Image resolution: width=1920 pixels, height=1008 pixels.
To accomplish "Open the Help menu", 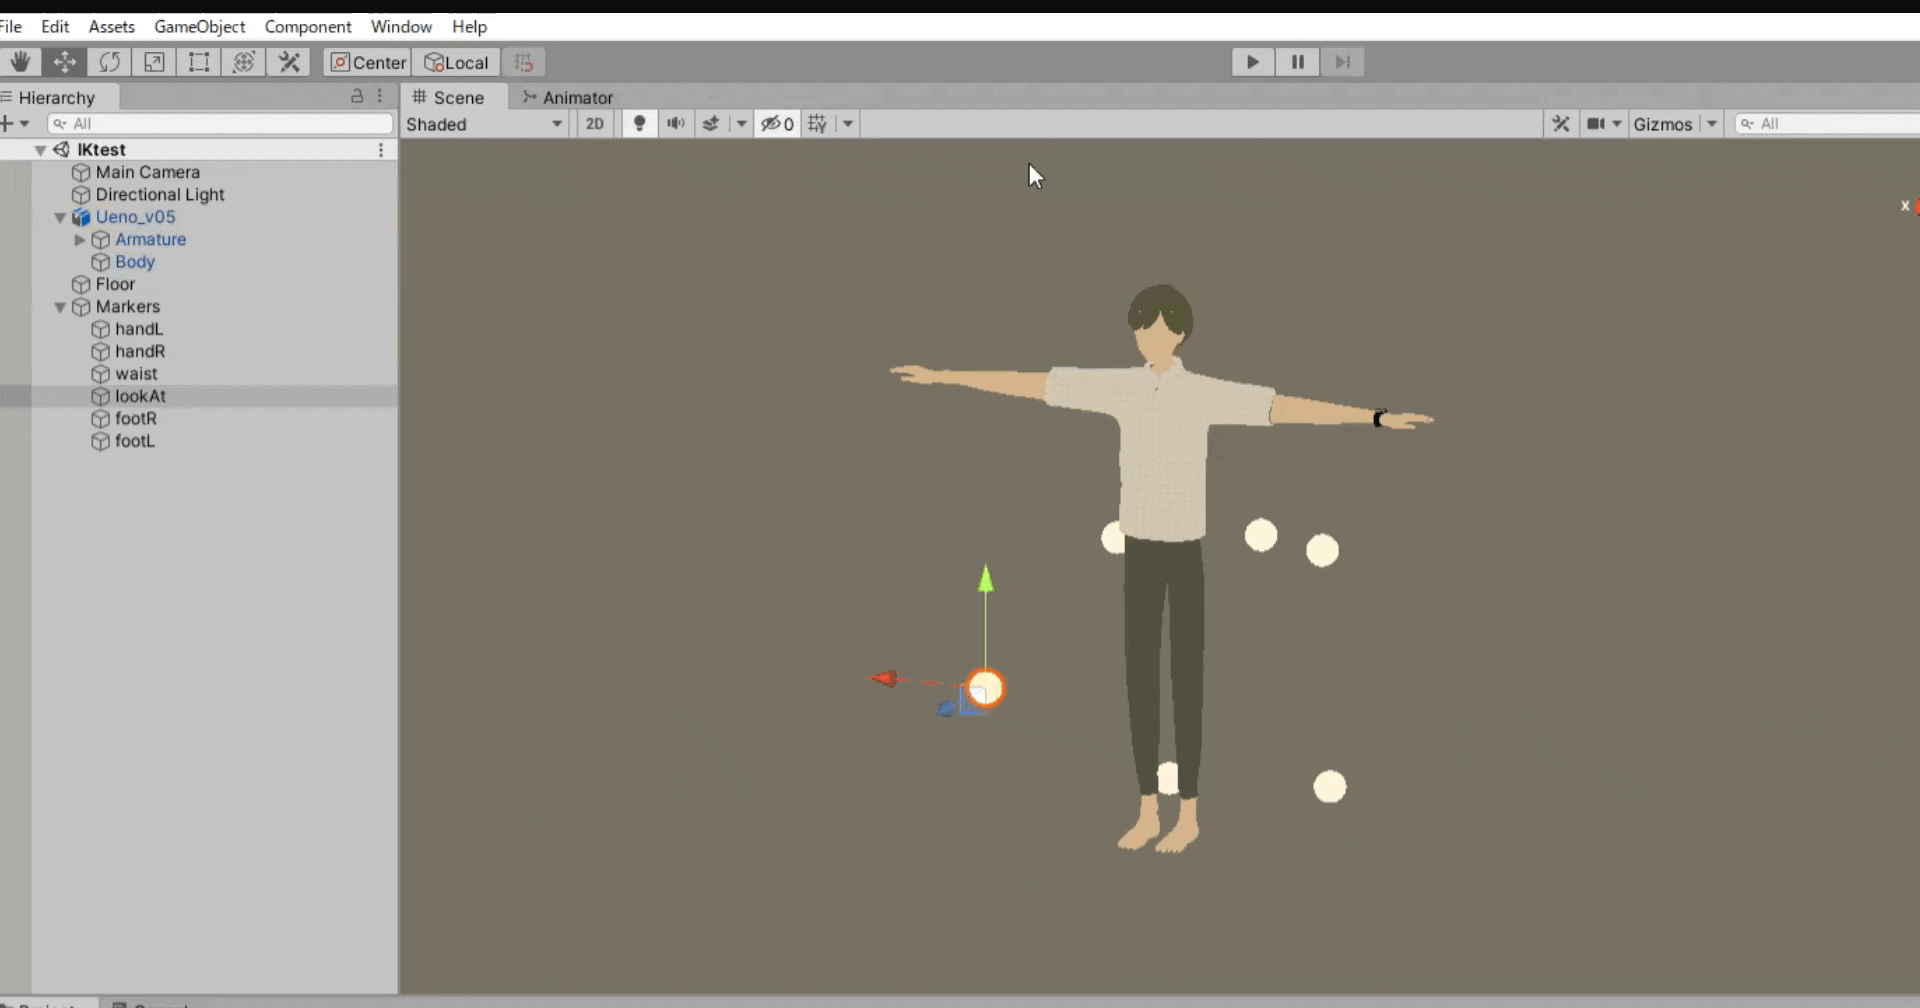I will click(x=469, y=27).
